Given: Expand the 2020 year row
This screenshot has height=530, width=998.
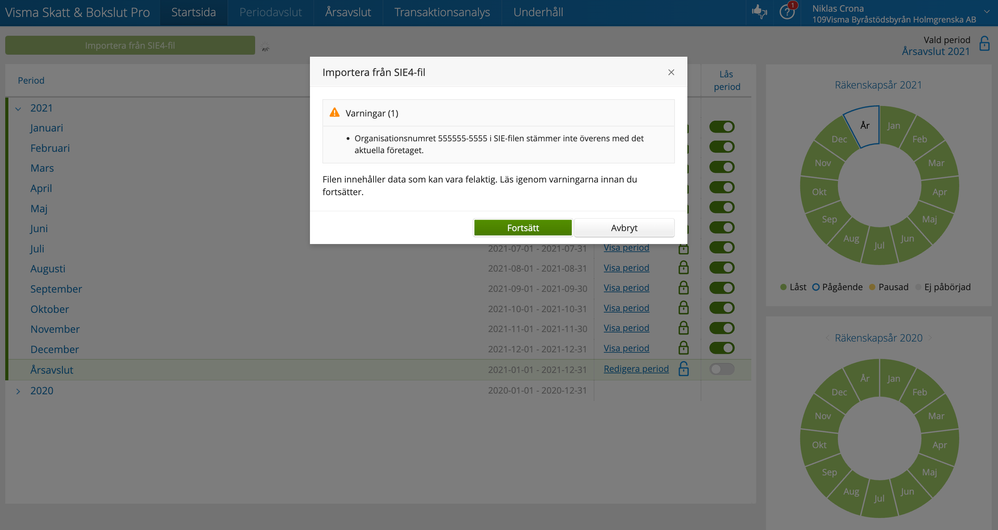Looking at the screenshot, I should pyautogui.click(x=18, y=391).
